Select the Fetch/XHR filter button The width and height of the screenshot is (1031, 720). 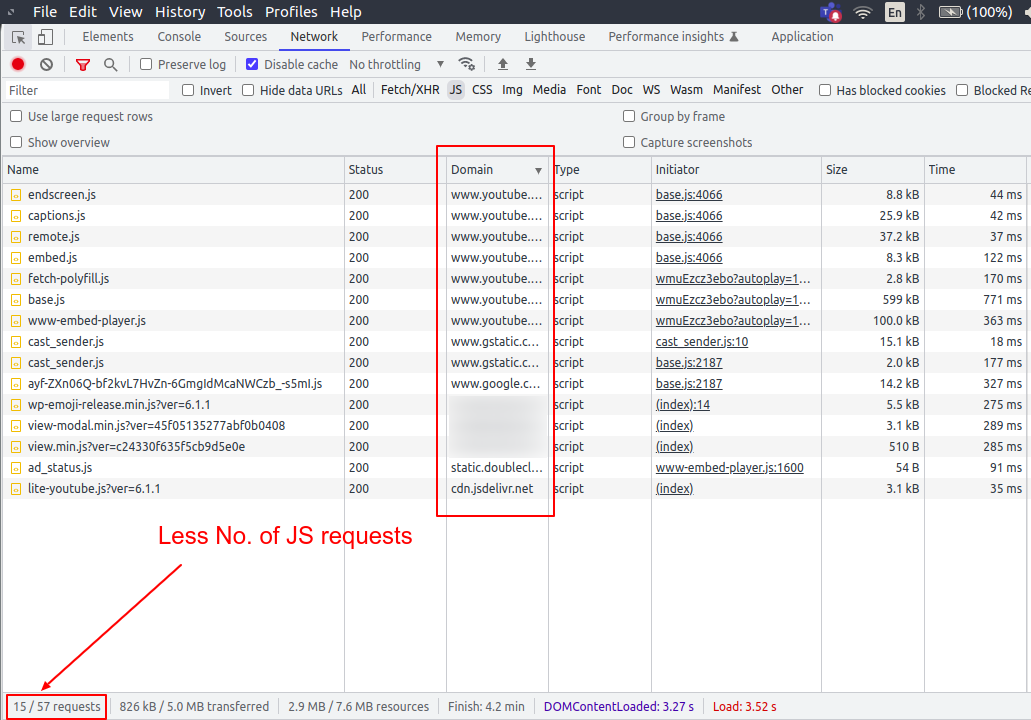(409, 90)
